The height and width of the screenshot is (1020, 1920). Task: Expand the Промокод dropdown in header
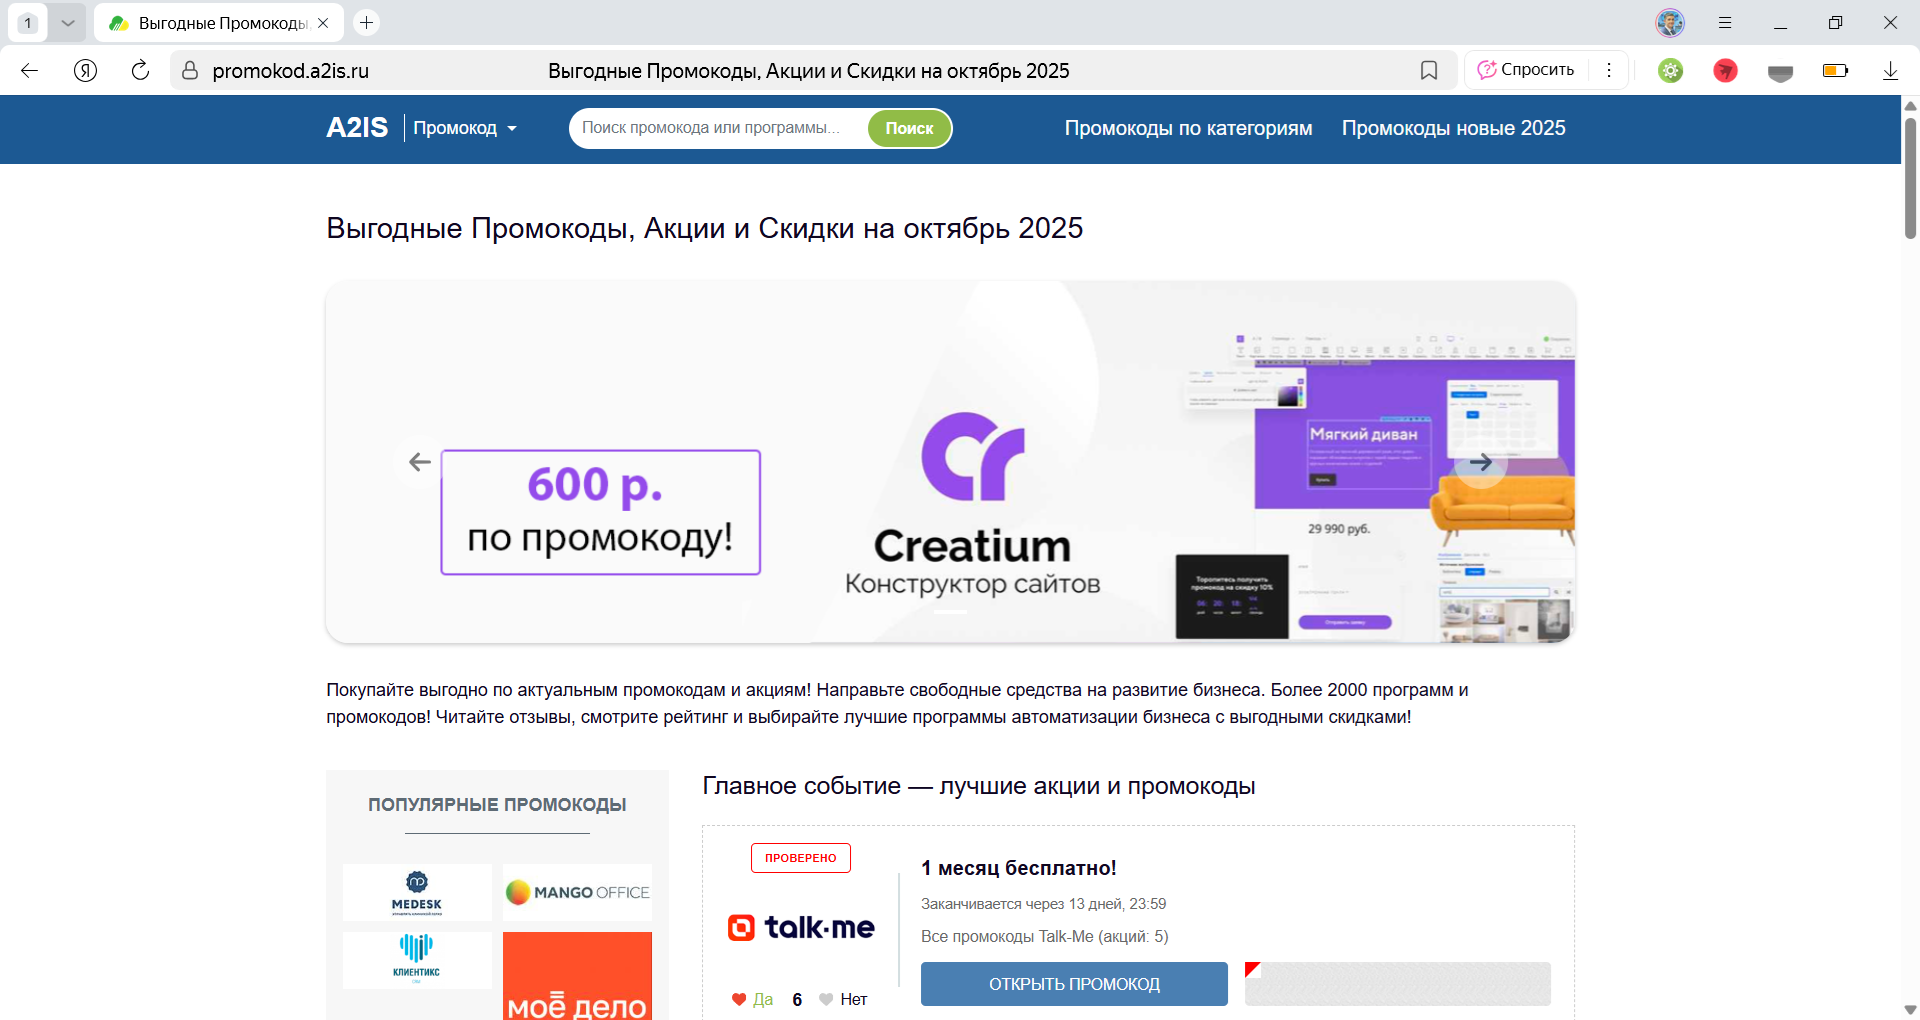pyautogui.click(x=465, y=128)
